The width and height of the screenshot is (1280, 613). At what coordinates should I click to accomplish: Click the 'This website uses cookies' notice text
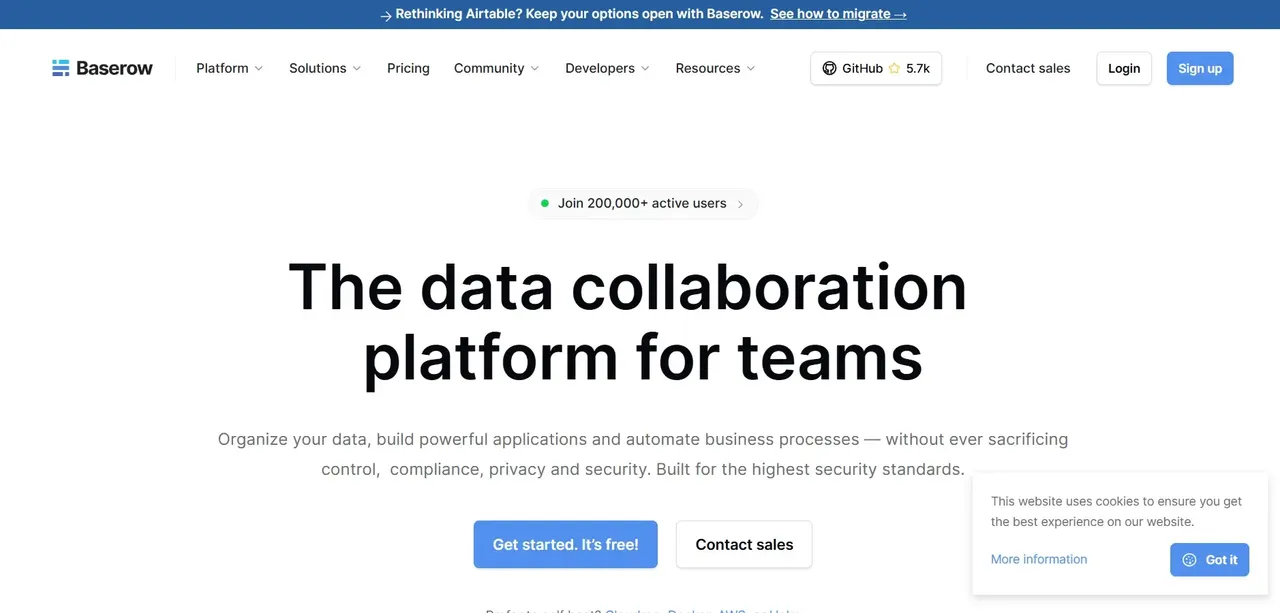coord(1116,511)
